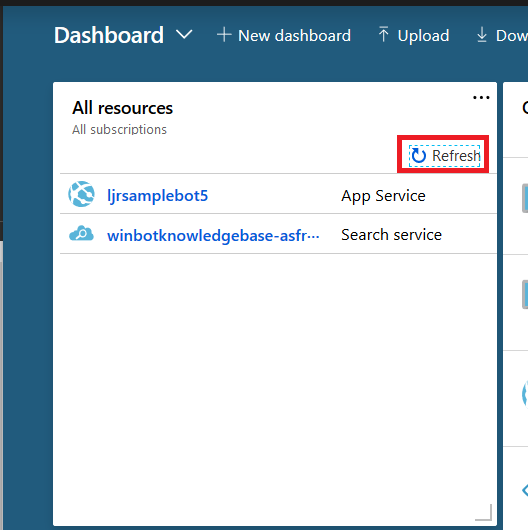
Task: Click the App Service type label
Action: pos(383,196)
